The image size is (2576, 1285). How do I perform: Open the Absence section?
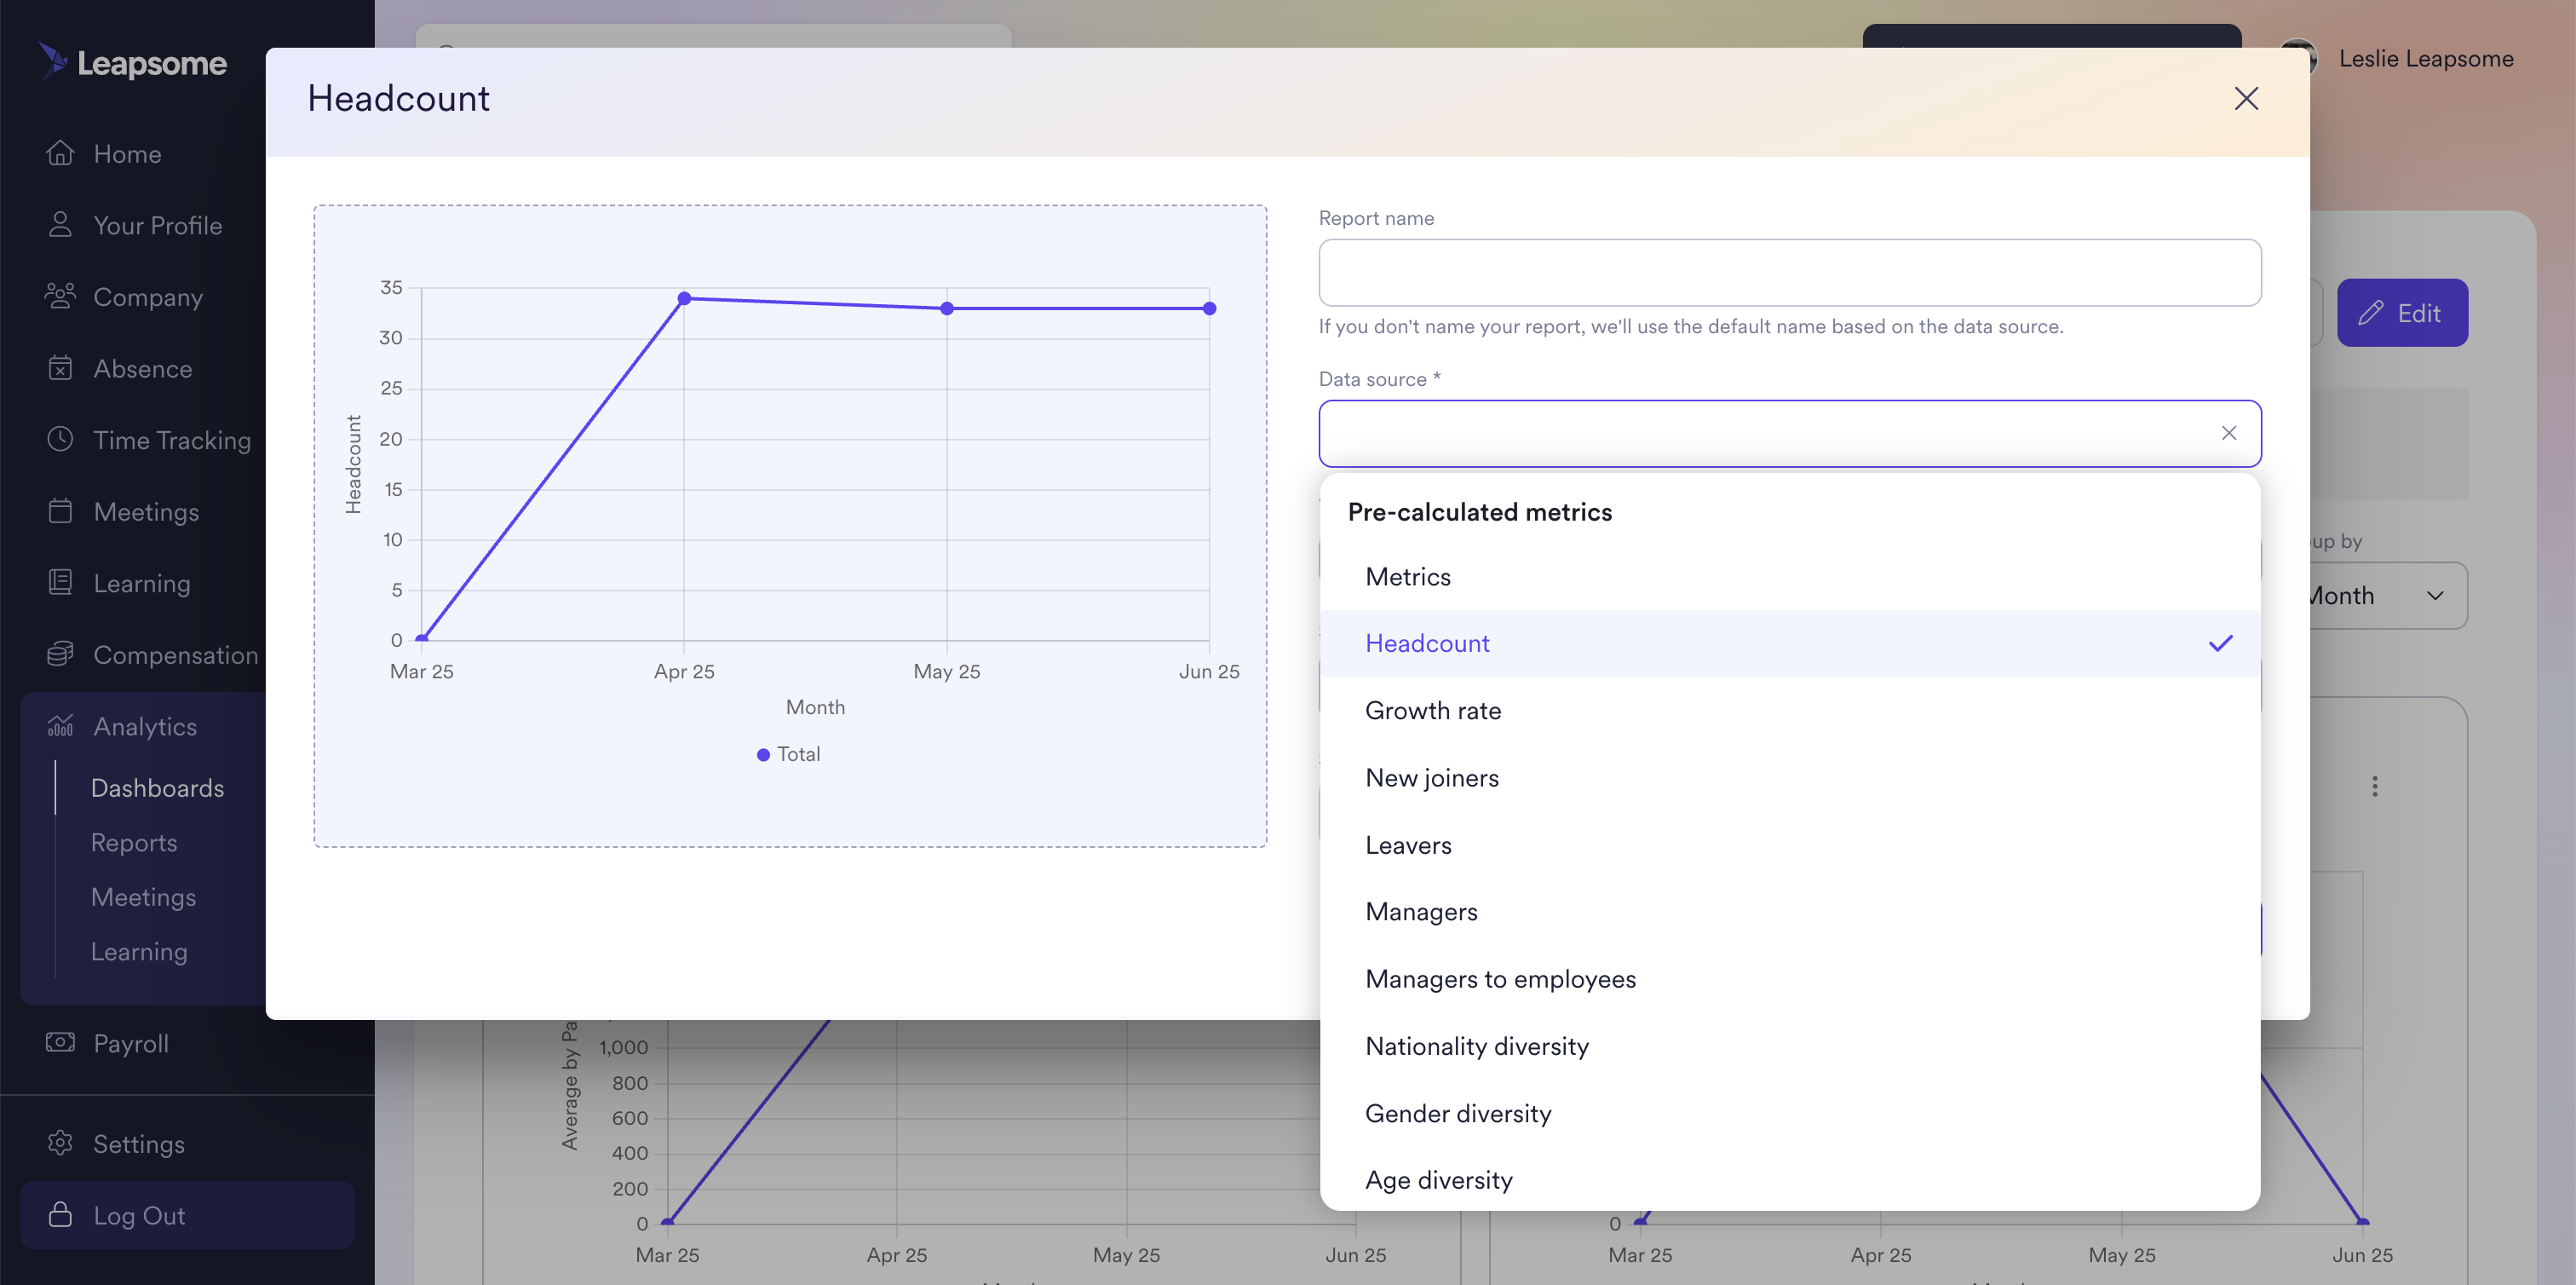(x=143, y=368)
